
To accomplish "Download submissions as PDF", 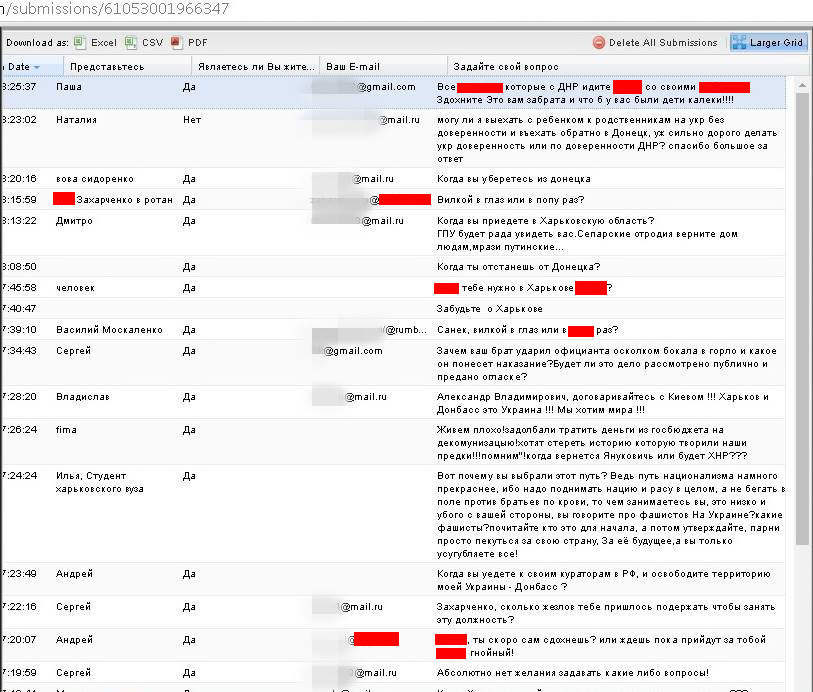I will [190, 43].
